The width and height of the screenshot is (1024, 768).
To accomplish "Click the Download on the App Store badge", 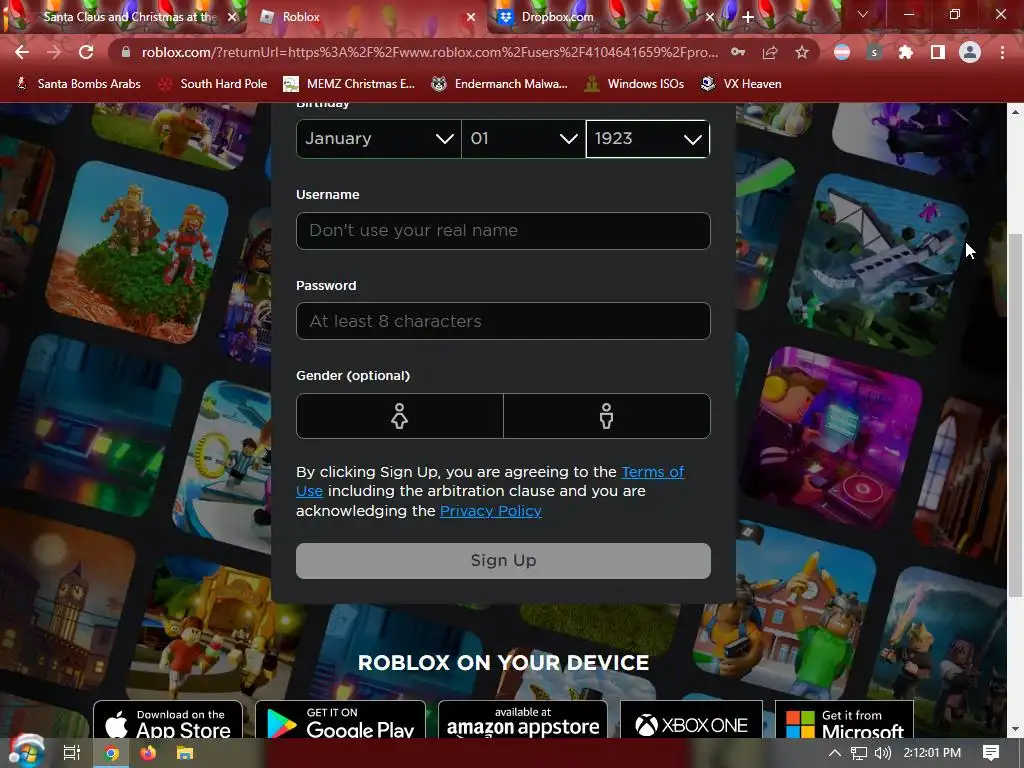I will pyautogui.click(x=168, y=721).
